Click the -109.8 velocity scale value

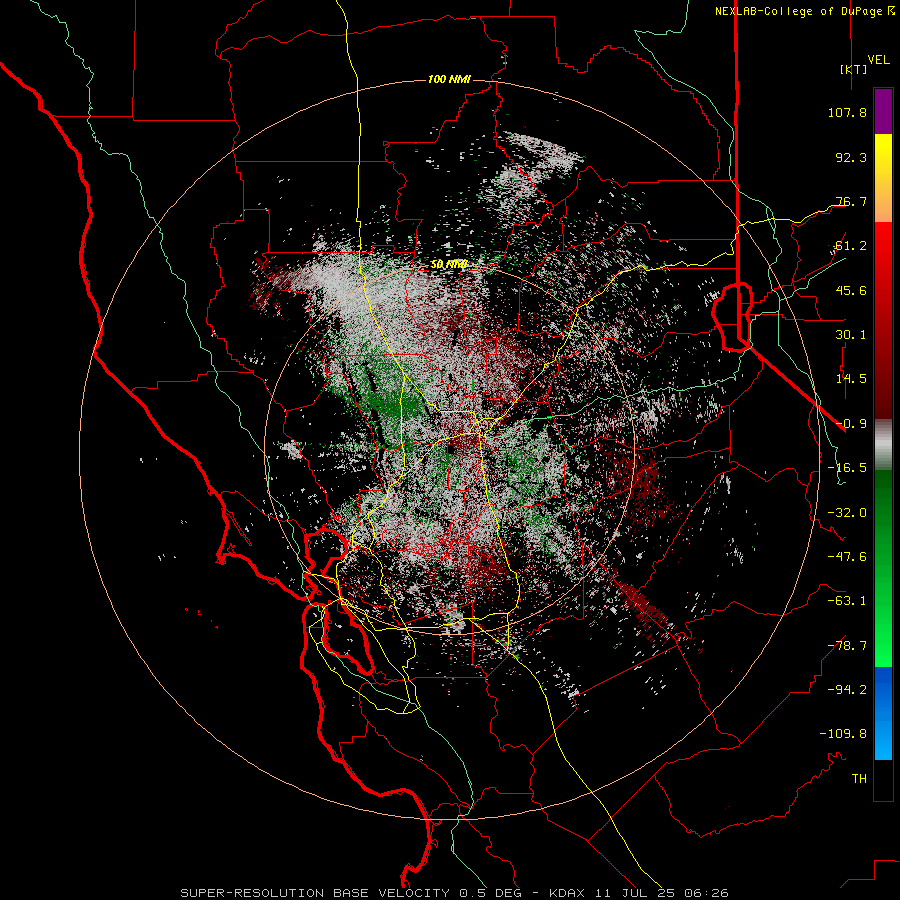pos(843,734)
